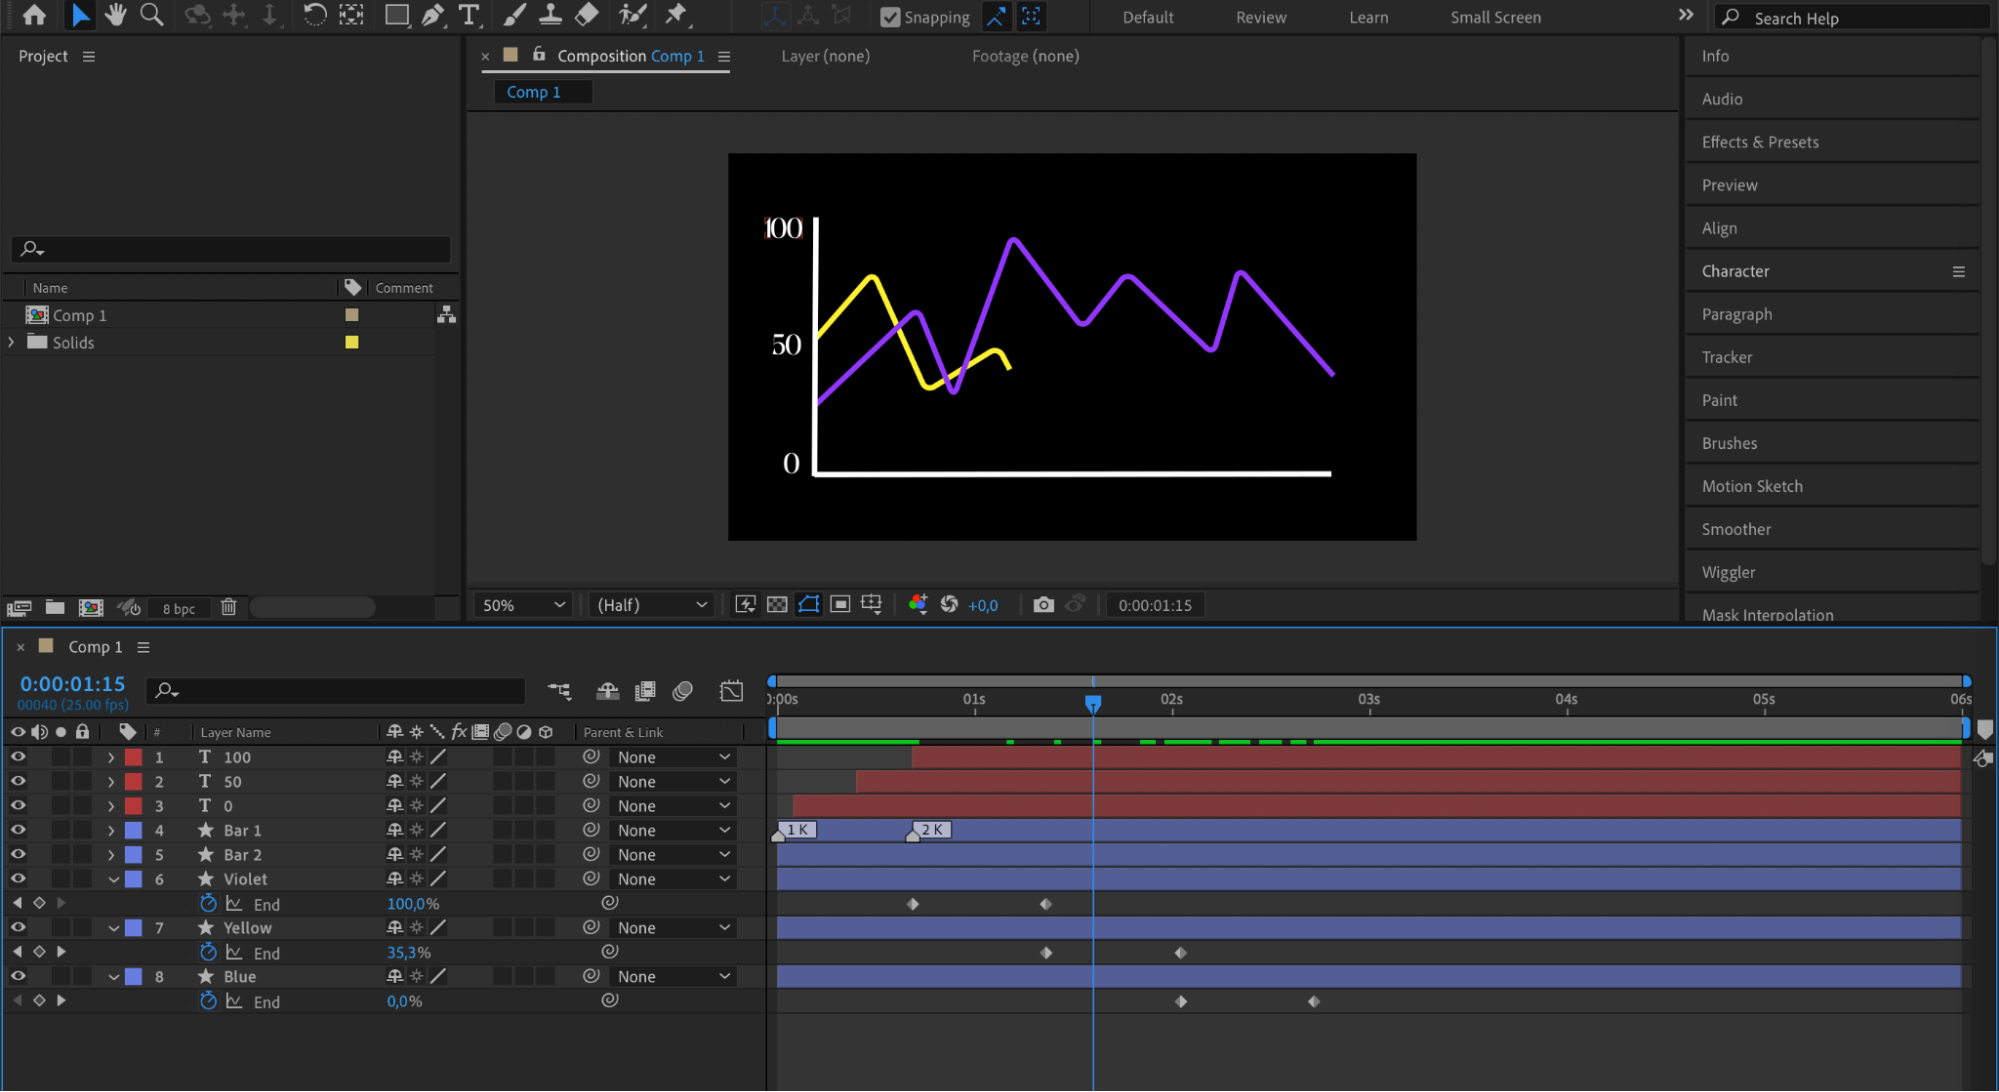1999x1092 pixels.
Task: Hide the Violet layer eye
Action: point(18,879)
